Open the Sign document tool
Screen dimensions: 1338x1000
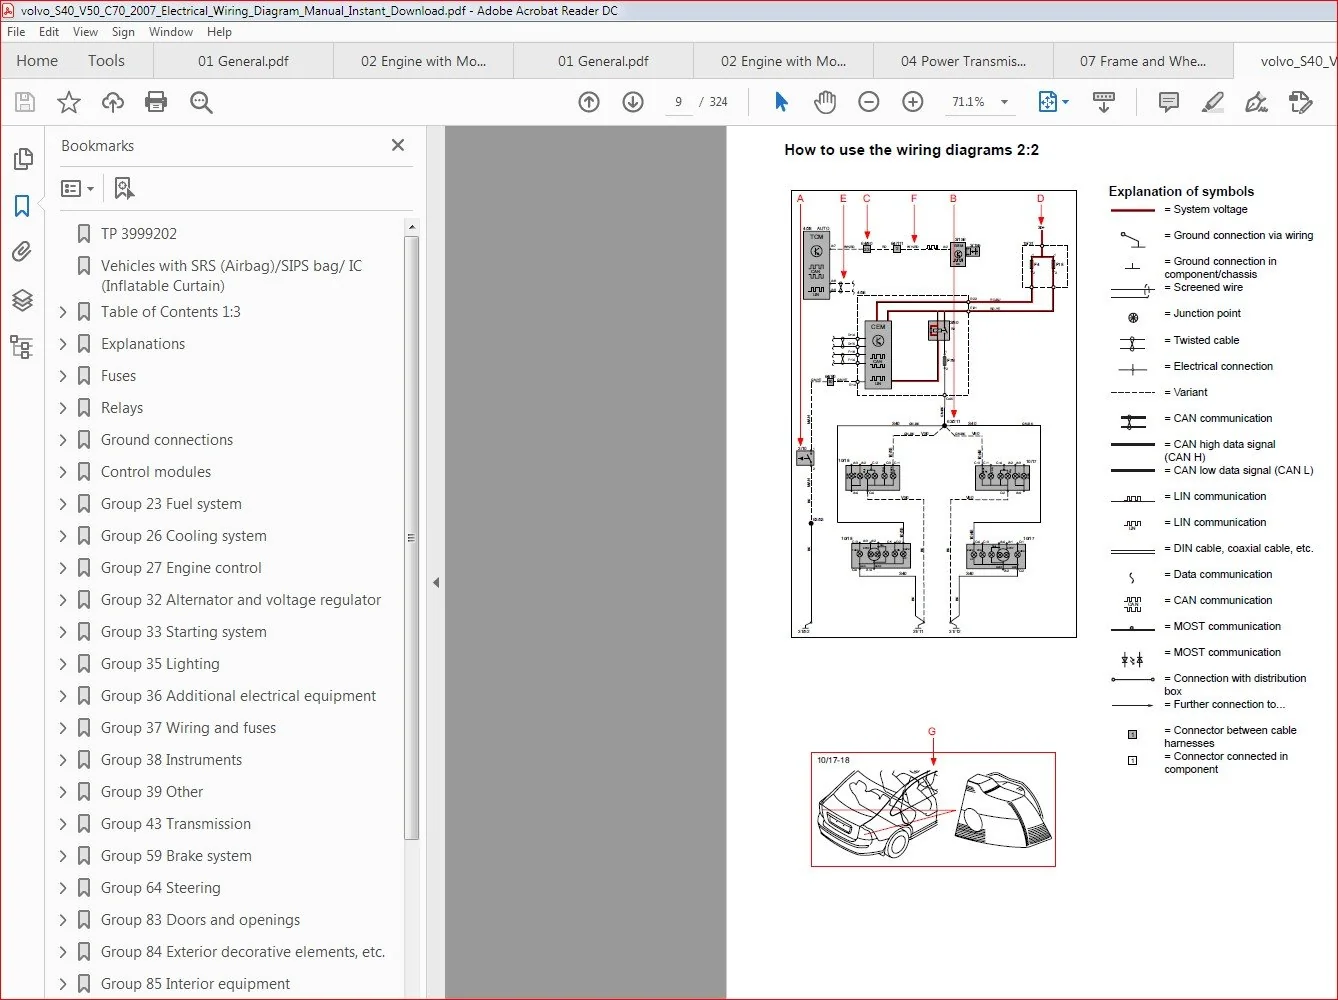click(1256, 102)
